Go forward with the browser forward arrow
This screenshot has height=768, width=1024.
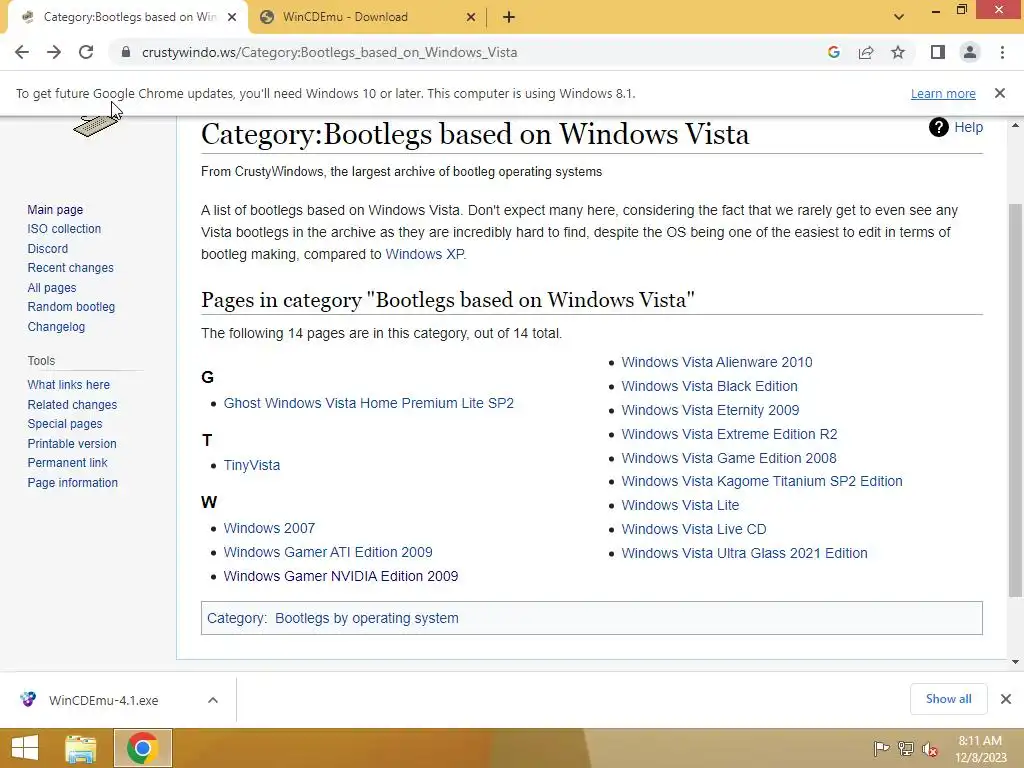pyautogui.click(x=54, y=52)
